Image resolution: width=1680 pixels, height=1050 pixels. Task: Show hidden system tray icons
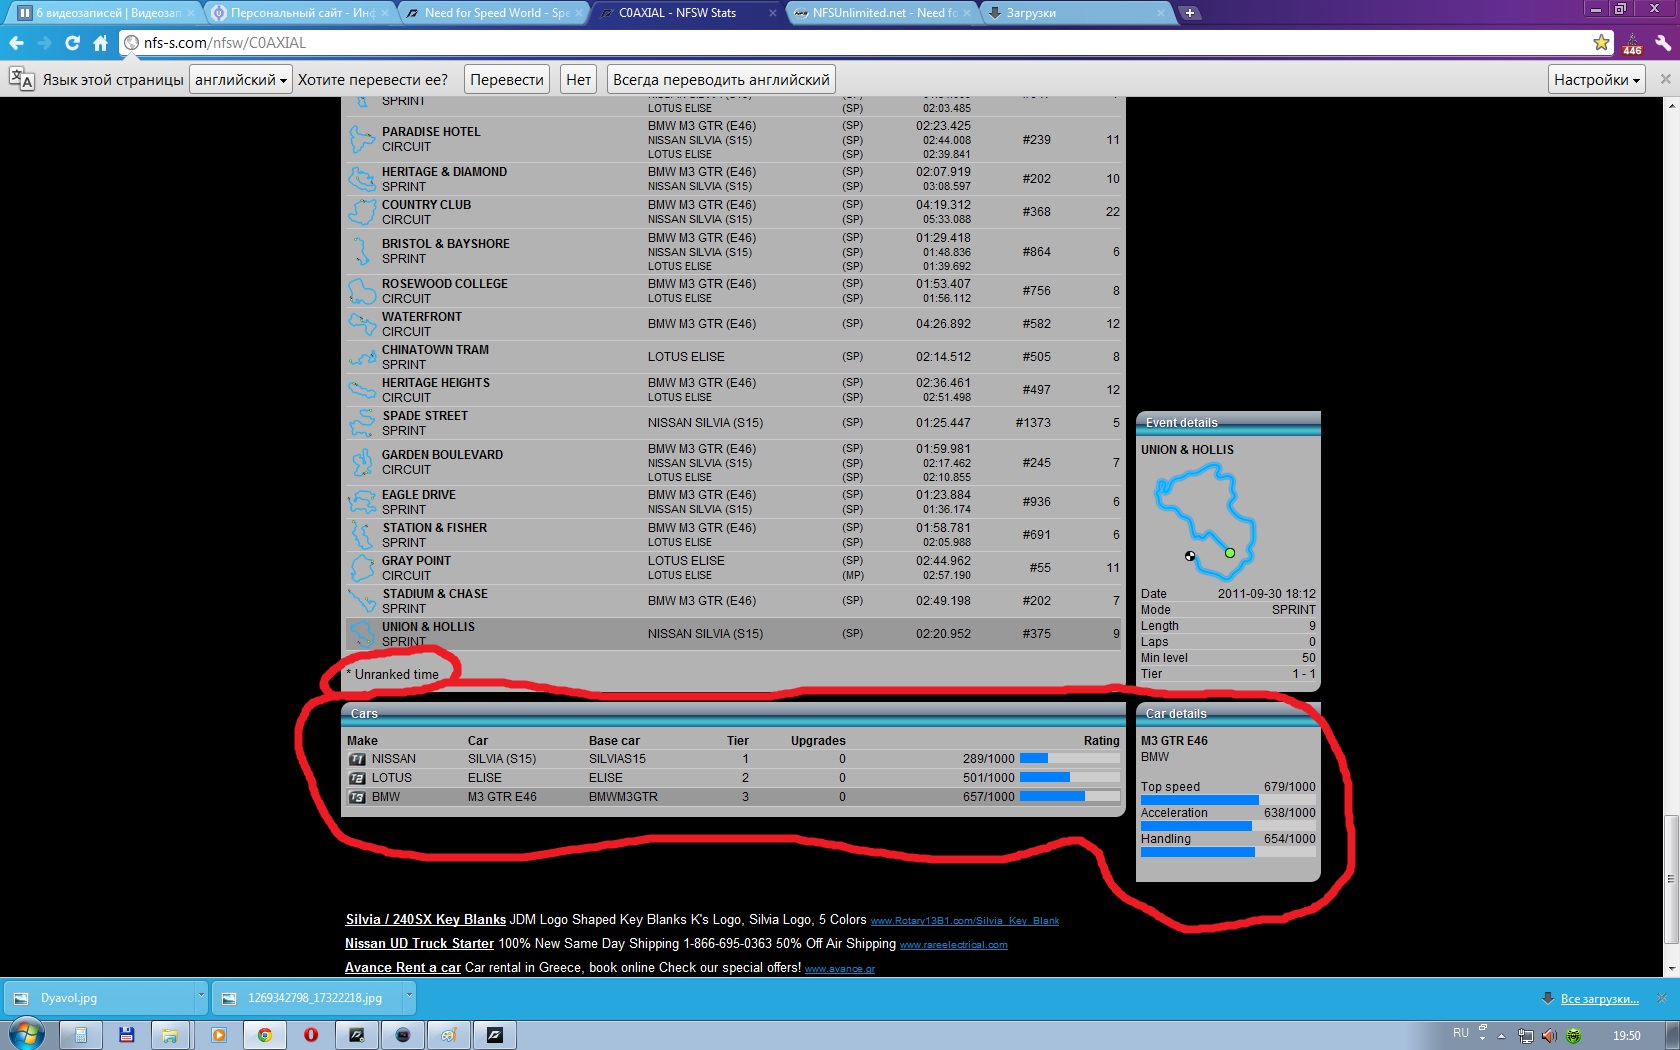pos(1501,1036)
